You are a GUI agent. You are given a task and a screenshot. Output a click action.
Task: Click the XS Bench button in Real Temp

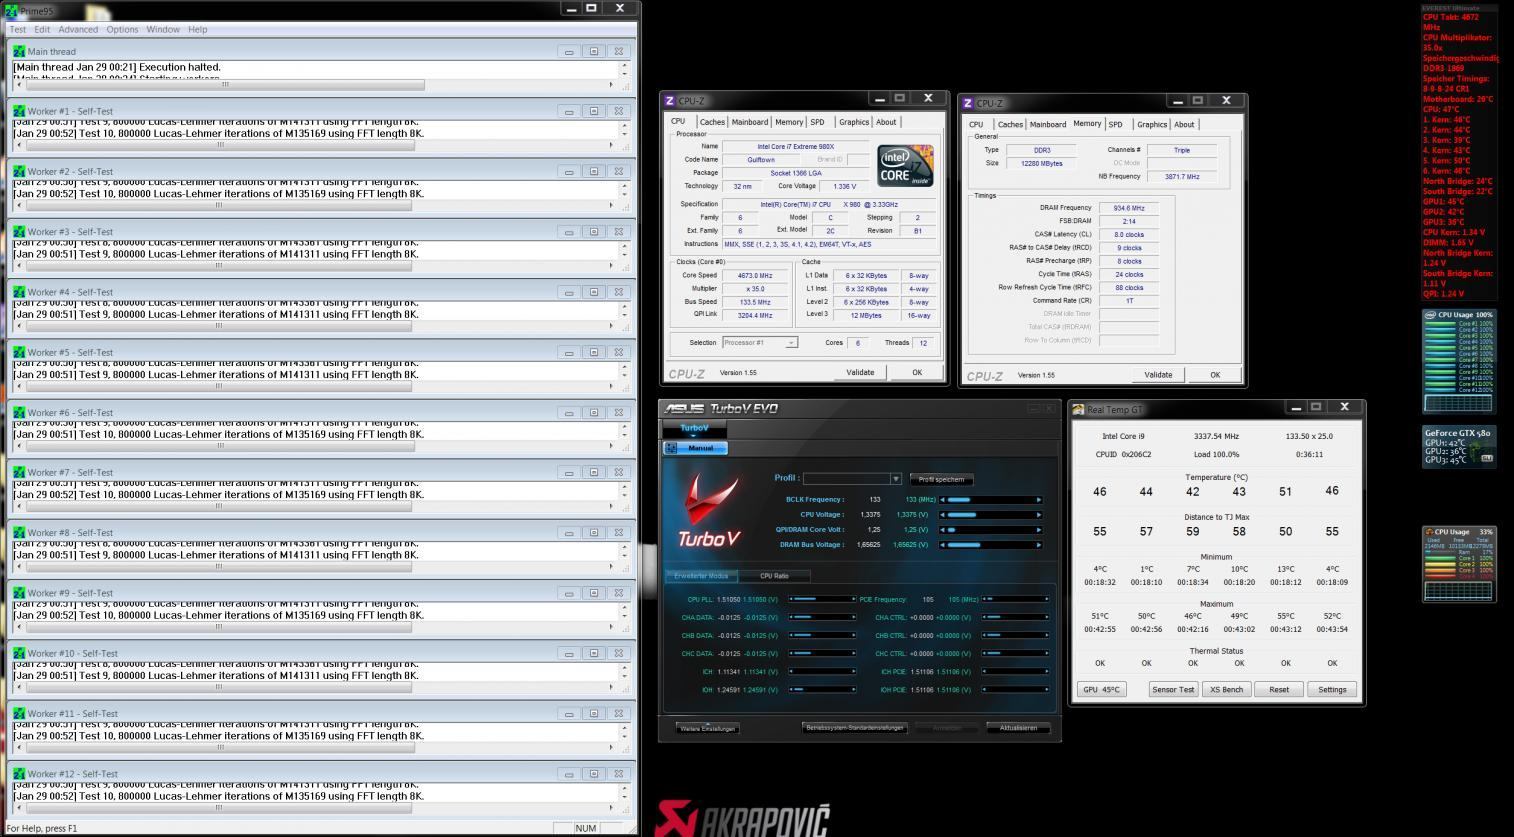coord(1226,689)
